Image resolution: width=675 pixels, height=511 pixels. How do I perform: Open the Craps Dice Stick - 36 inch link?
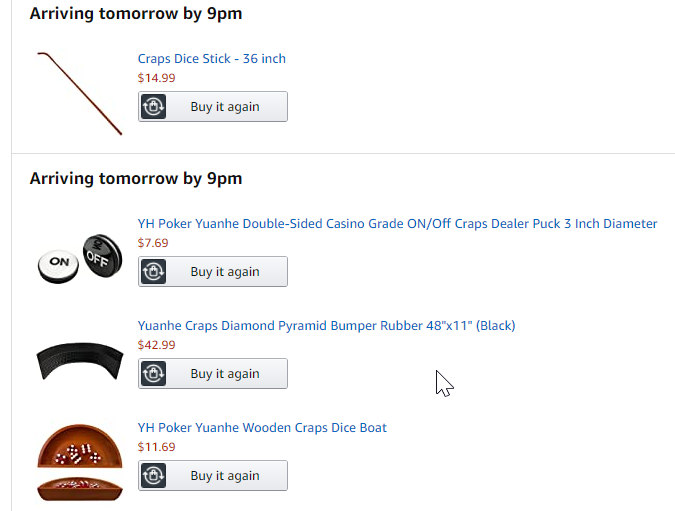click(212, 59)
